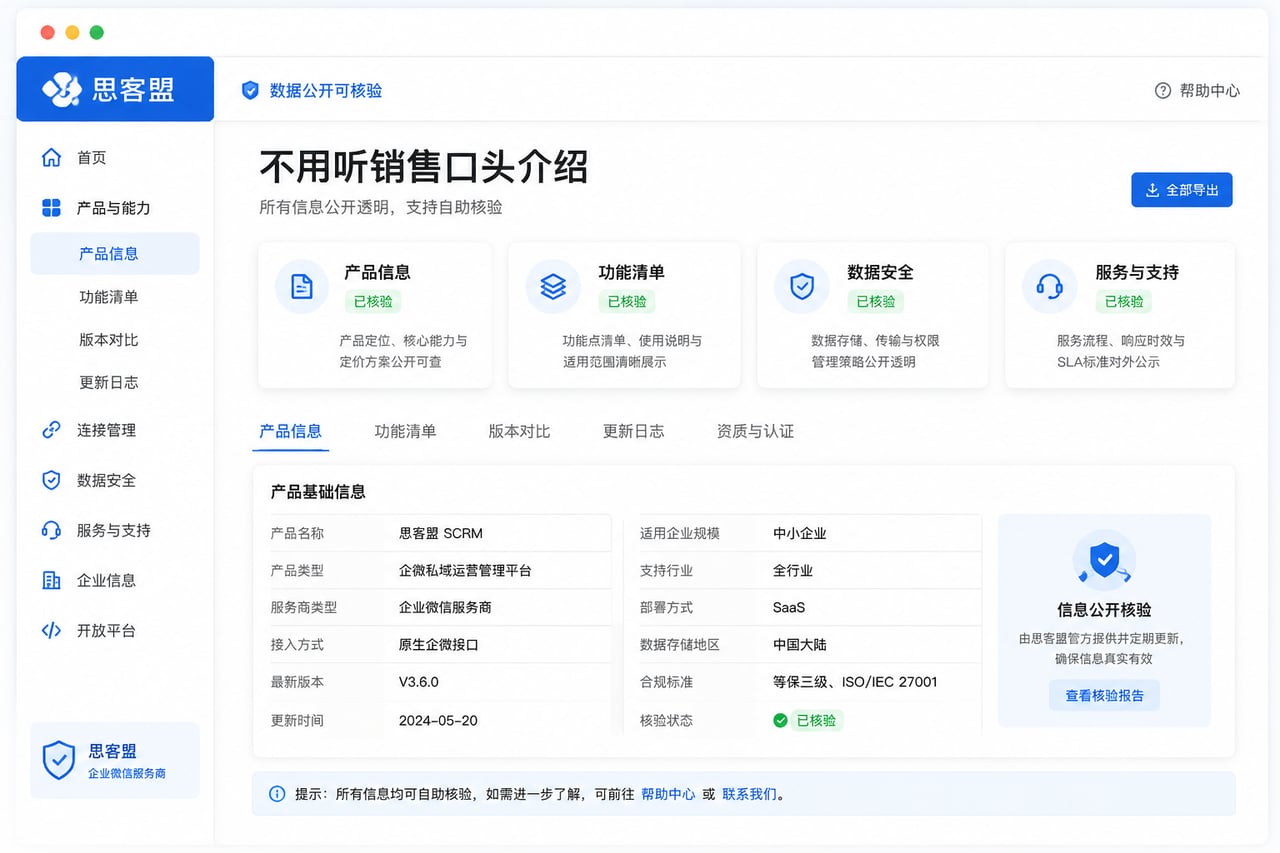
Task: Click the 全部导出 button
Action: (1182, 190)
